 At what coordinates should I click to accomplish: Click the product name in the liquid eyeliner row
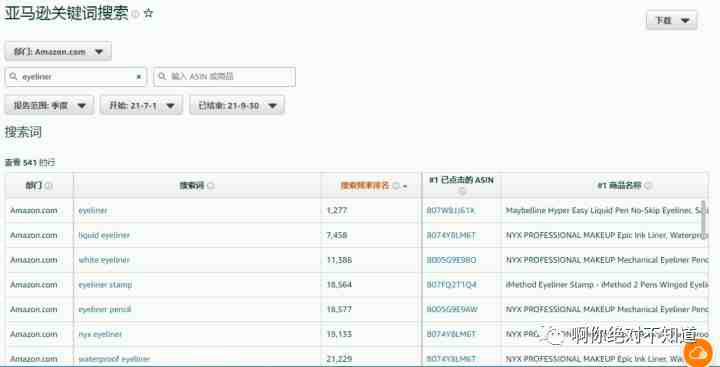click(607, 235)
